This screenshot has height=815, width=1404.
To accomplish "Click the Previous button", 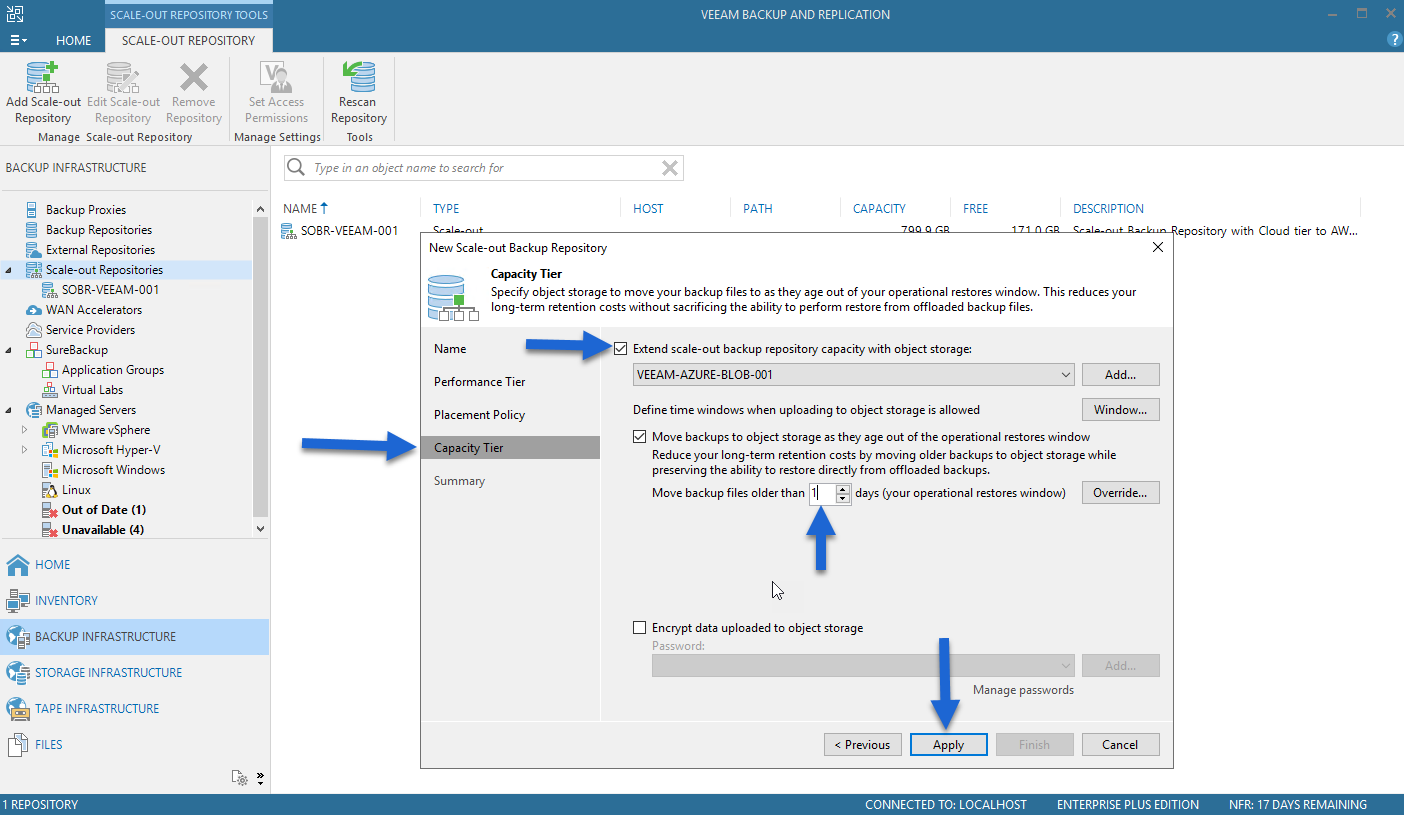I will click(x=863, y=744).
